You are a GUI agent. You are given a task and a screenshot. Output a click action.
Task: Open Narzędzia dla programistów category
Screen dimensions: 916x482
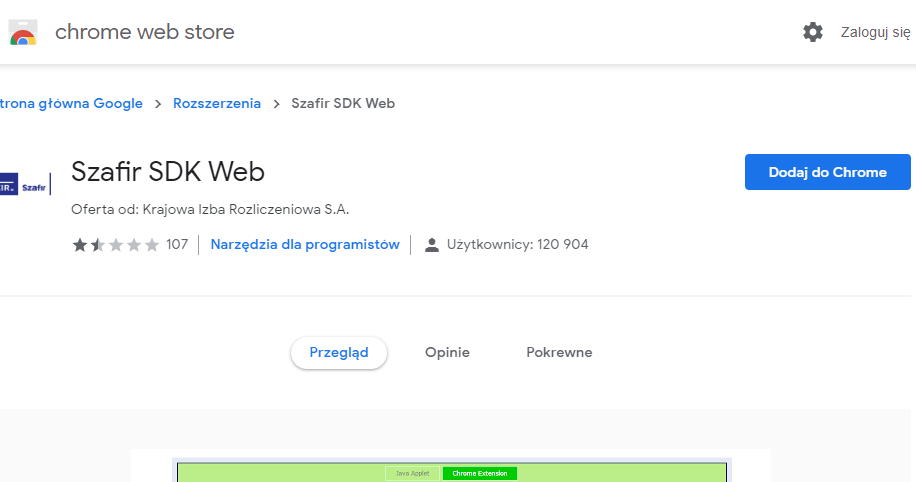pos(305,244)
